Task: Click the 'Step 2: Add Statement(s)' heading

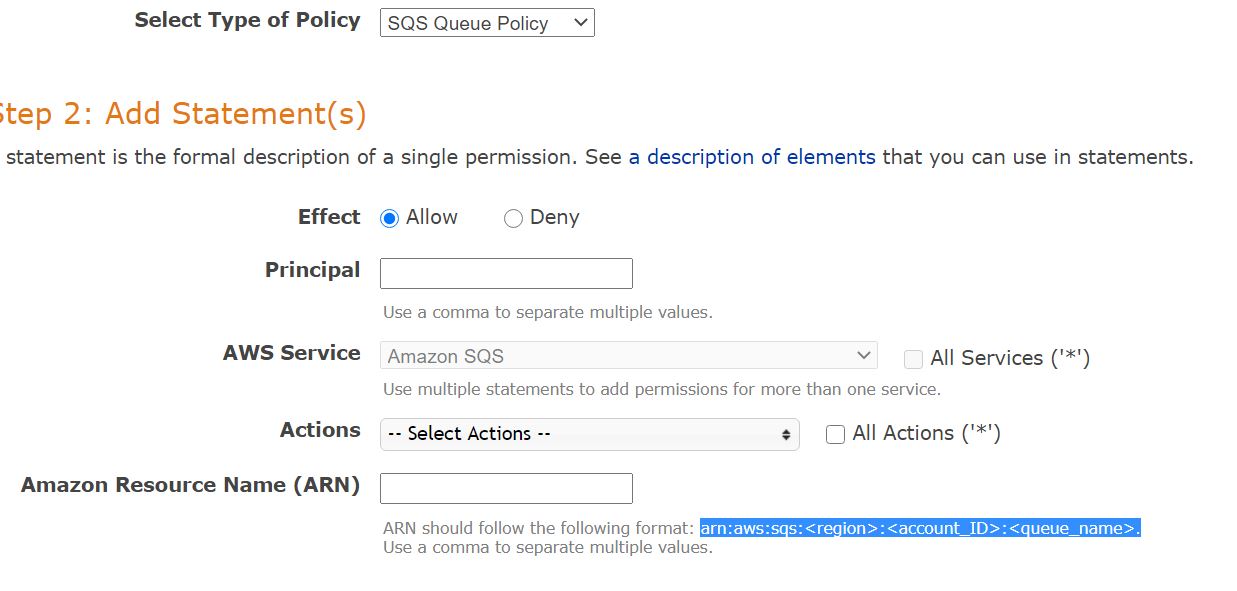Action: pos(182,114)
